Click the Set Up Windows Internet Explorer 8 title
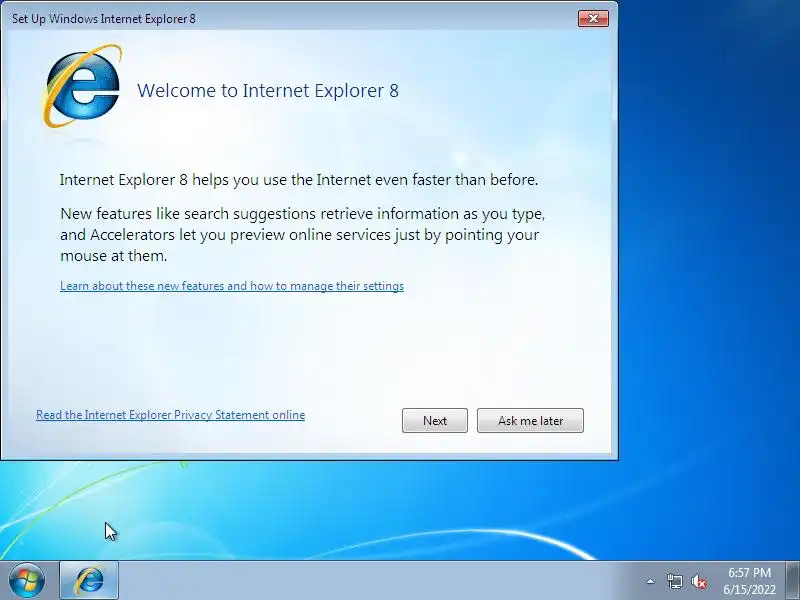The width and height of the screenshot is (800, 600). [x=104, y=19]
